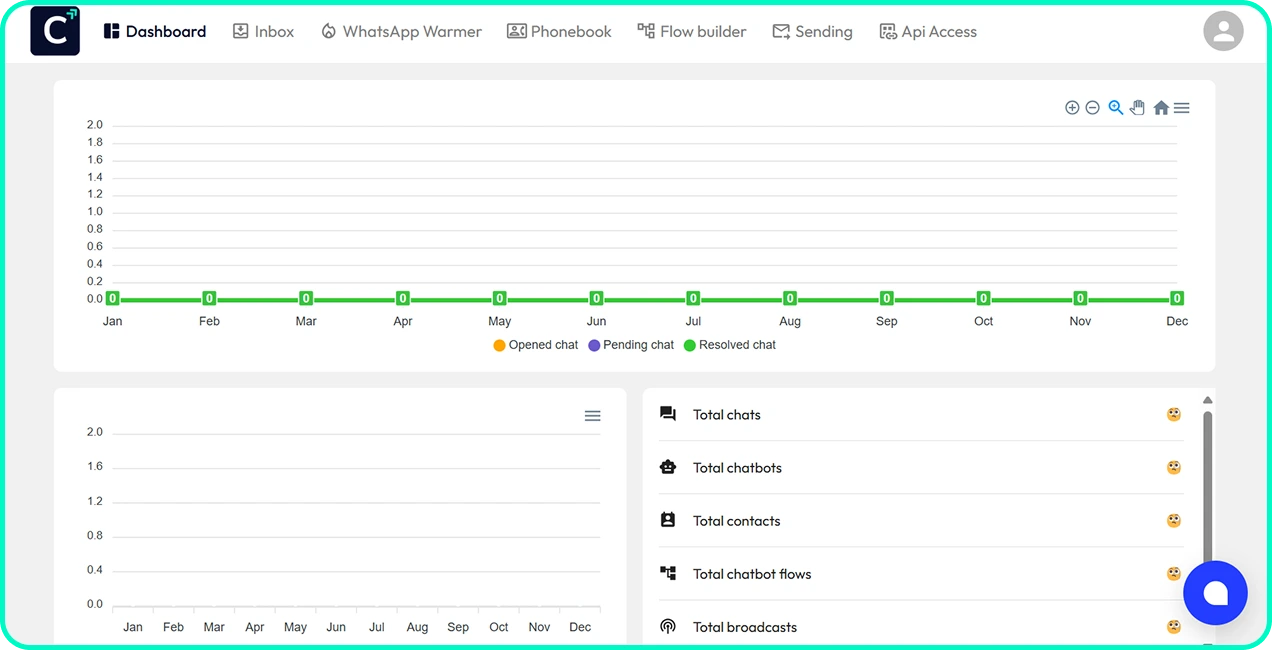Screen dimensions: 1272x650
Task: Open the Flow builder page
Action: (692, 32)
